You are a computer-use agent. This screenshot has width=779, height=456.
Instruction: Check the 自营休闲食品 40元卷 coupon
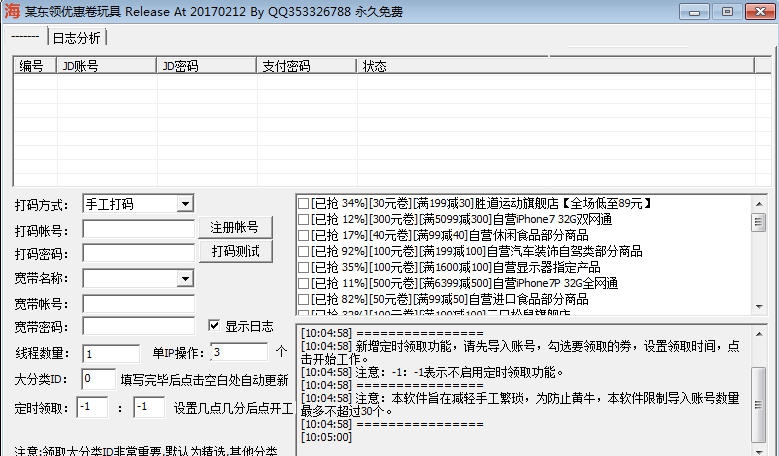(304, 235)
